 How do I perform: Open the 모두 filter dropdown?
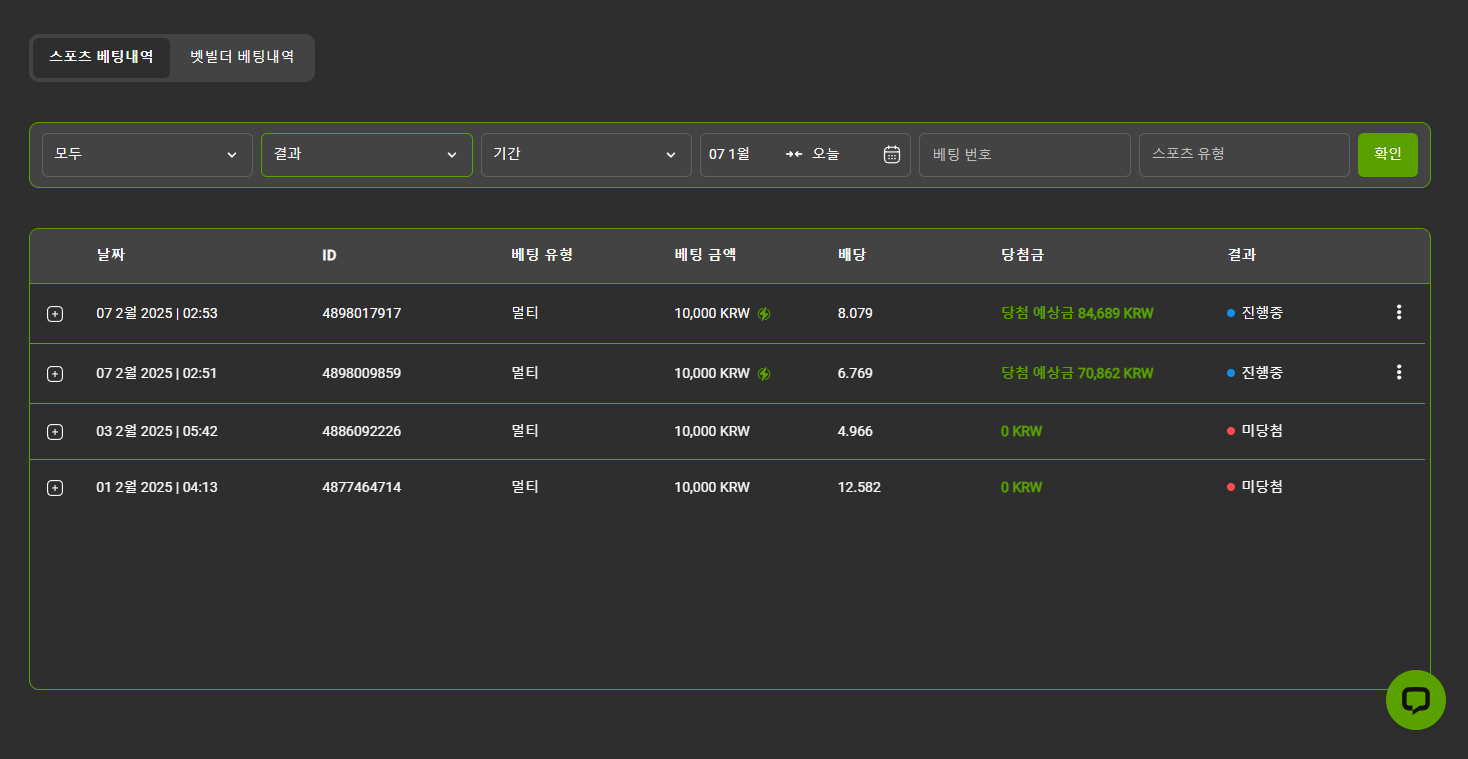(147, 155)
